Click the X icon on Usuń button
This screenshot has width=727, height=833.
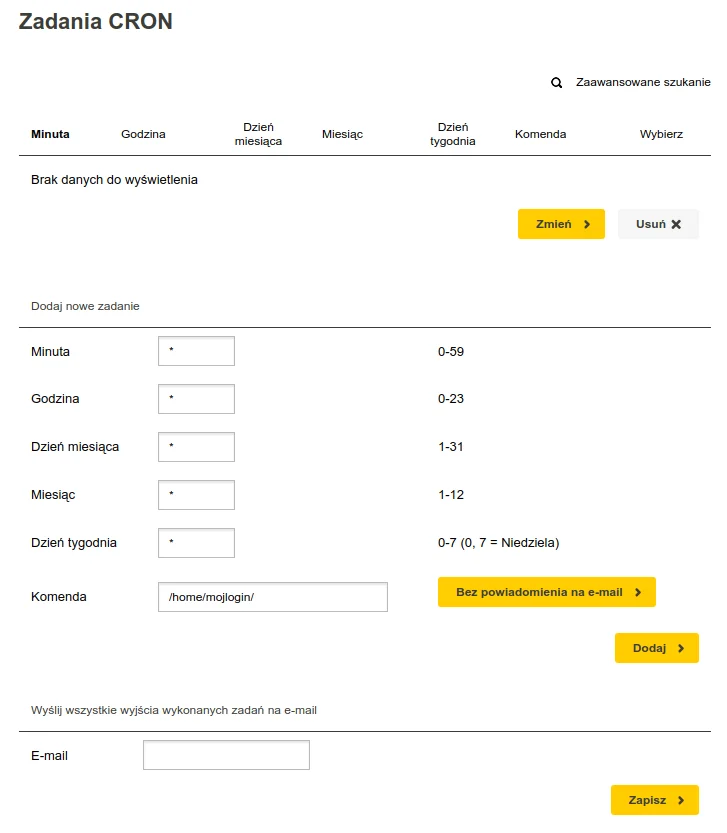tap(676, 224)
